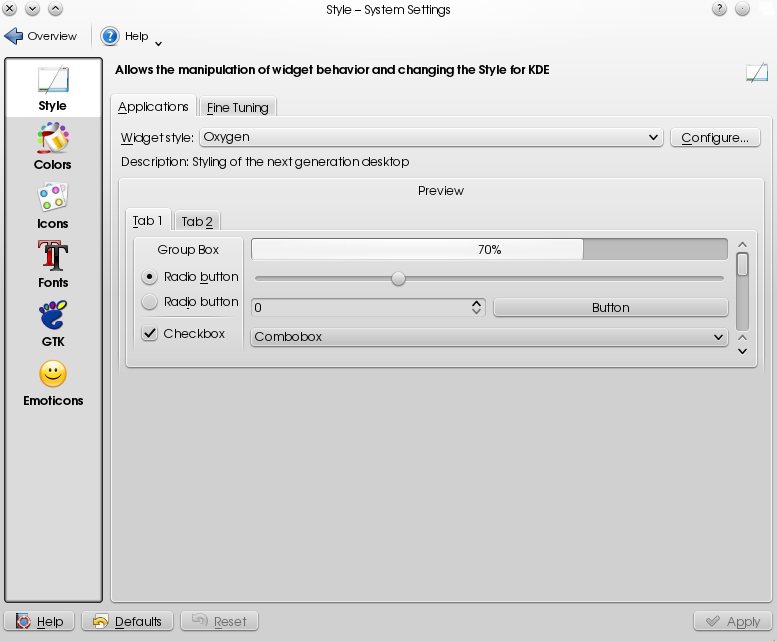Open the Style settings module in sidebar
777x641 pixels.
53,89
